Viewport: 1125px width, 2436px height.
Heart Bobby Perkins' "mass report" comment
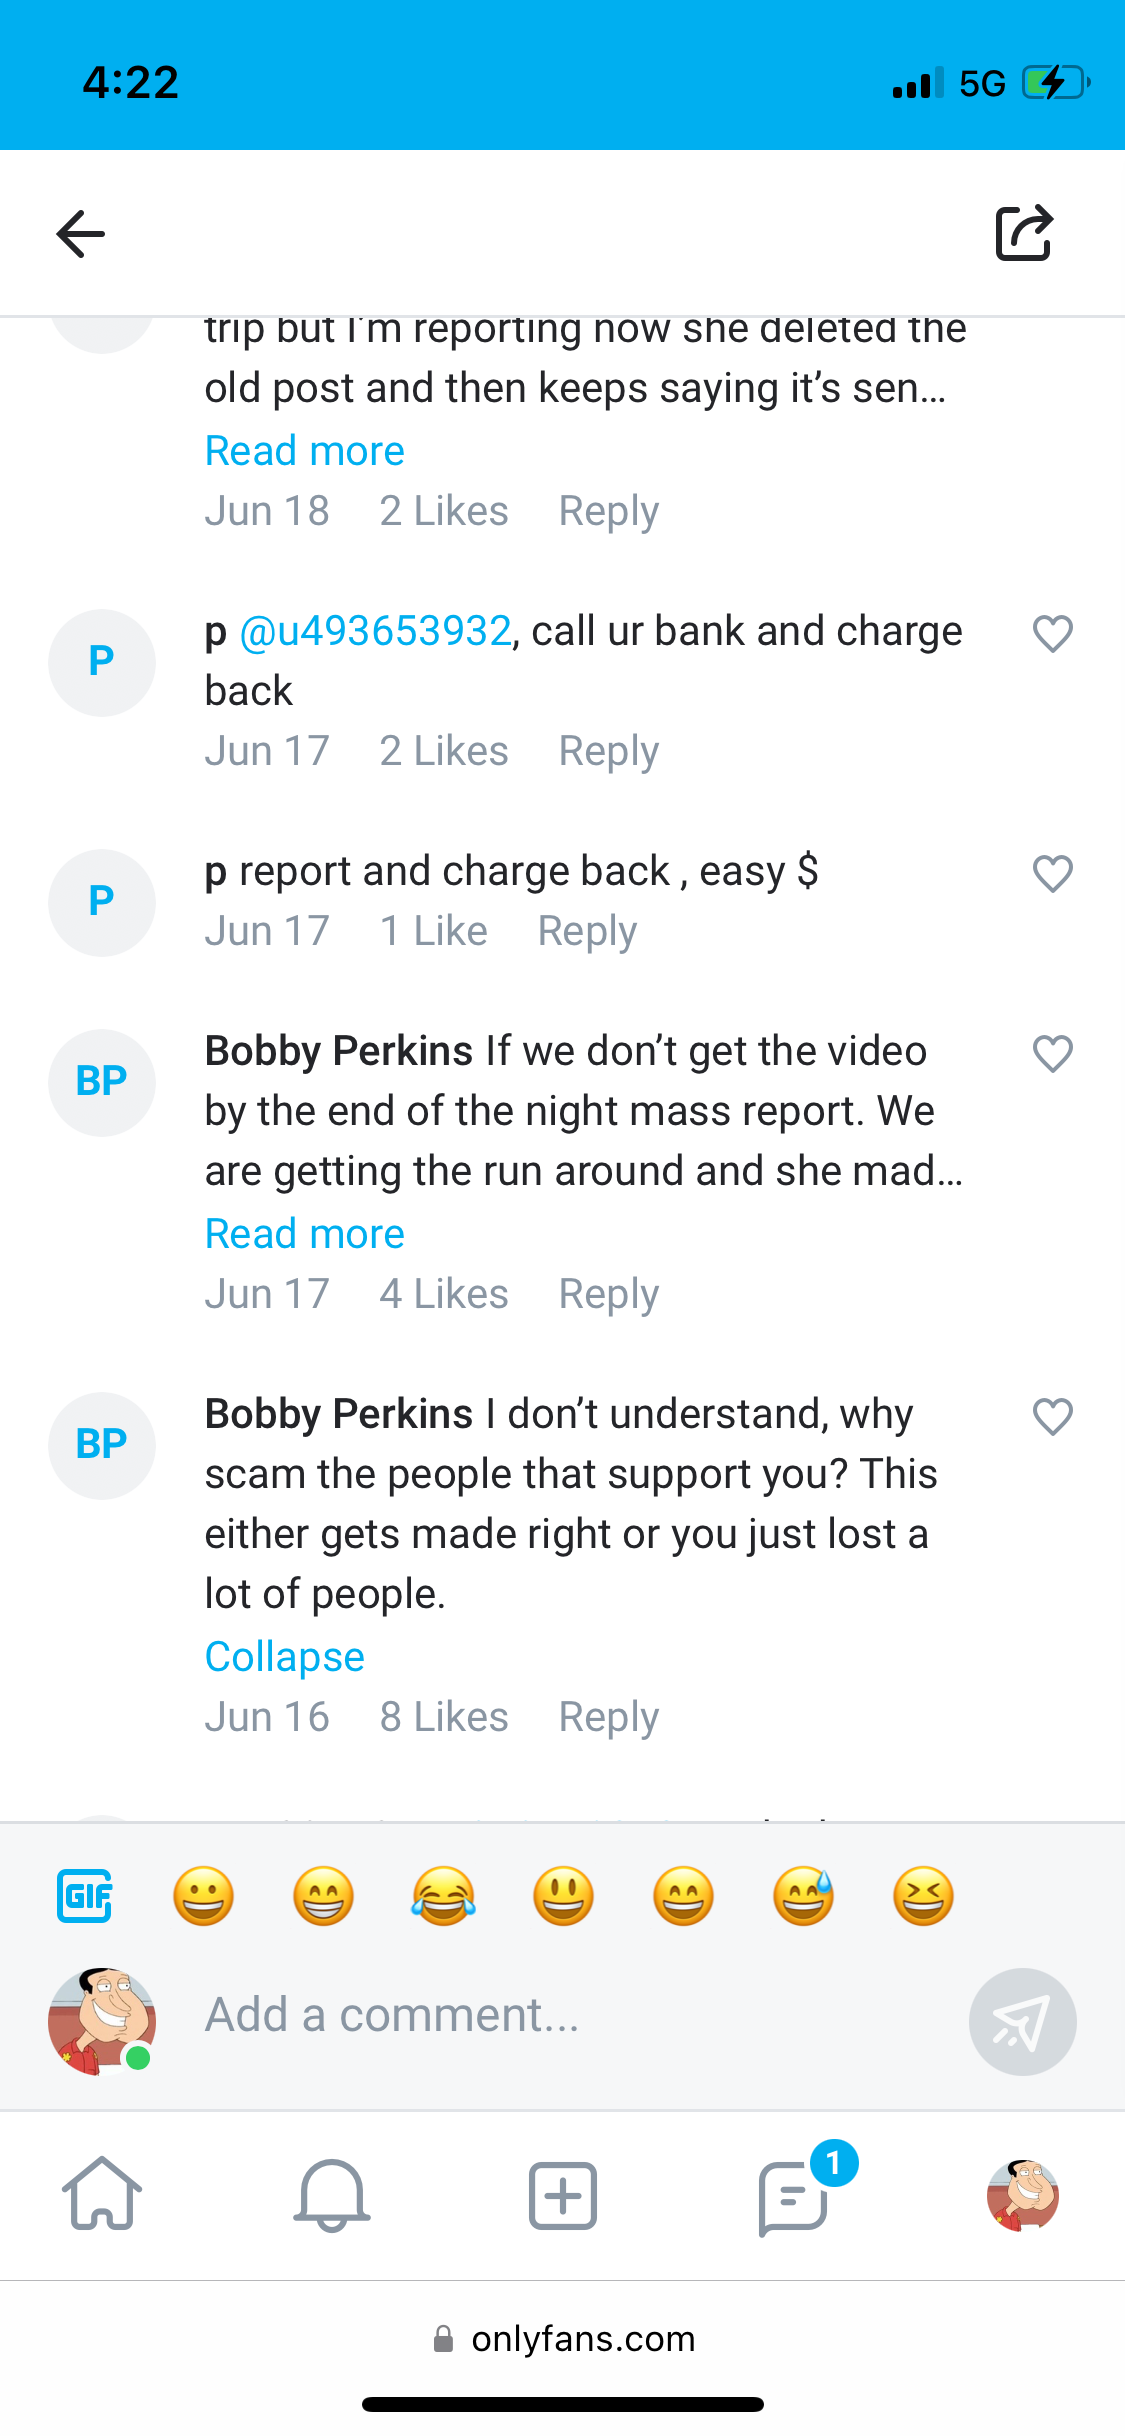(x=1052, y=1054)
